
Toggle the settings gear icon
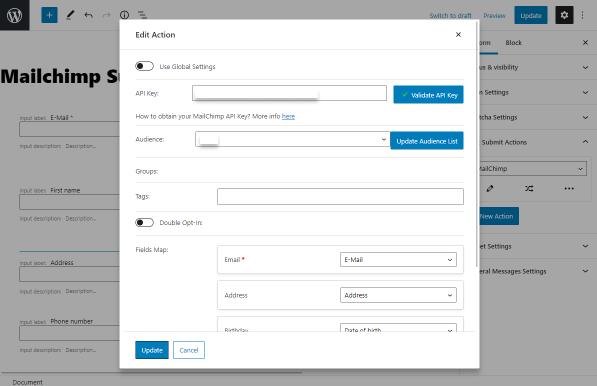pos(564,15)
